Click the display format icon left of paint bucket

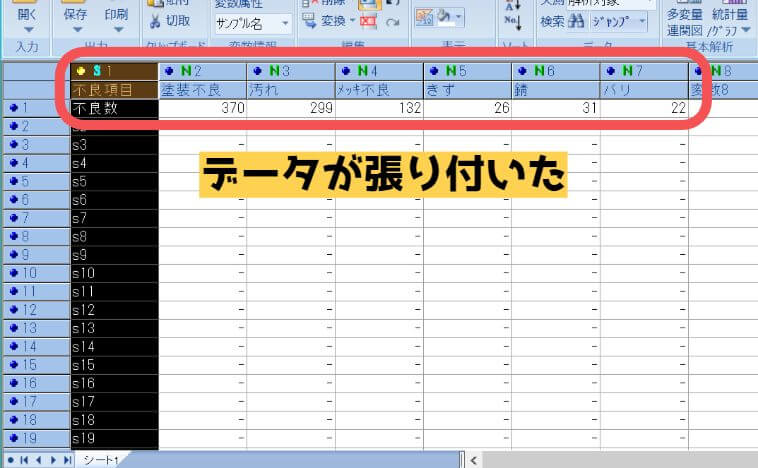424,18
